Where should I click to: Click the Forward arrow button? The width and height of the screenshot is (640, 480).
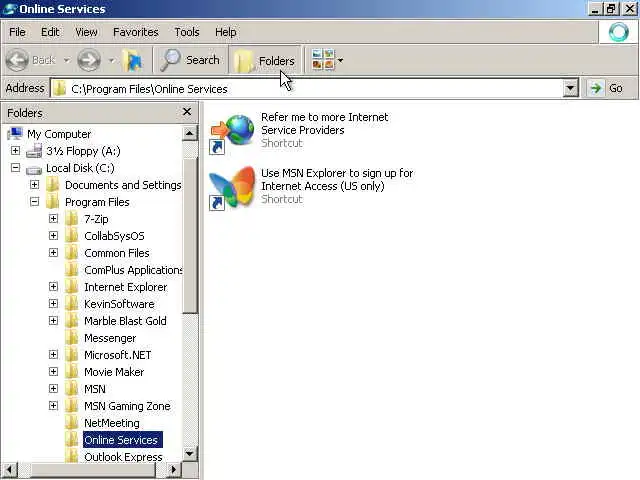point(89,60)
